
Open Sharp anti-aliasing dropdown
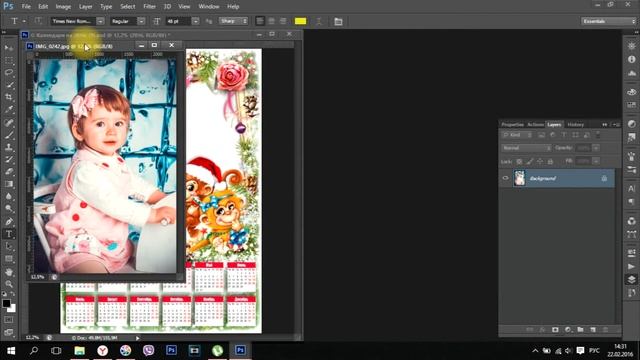[x=233, y=21]
